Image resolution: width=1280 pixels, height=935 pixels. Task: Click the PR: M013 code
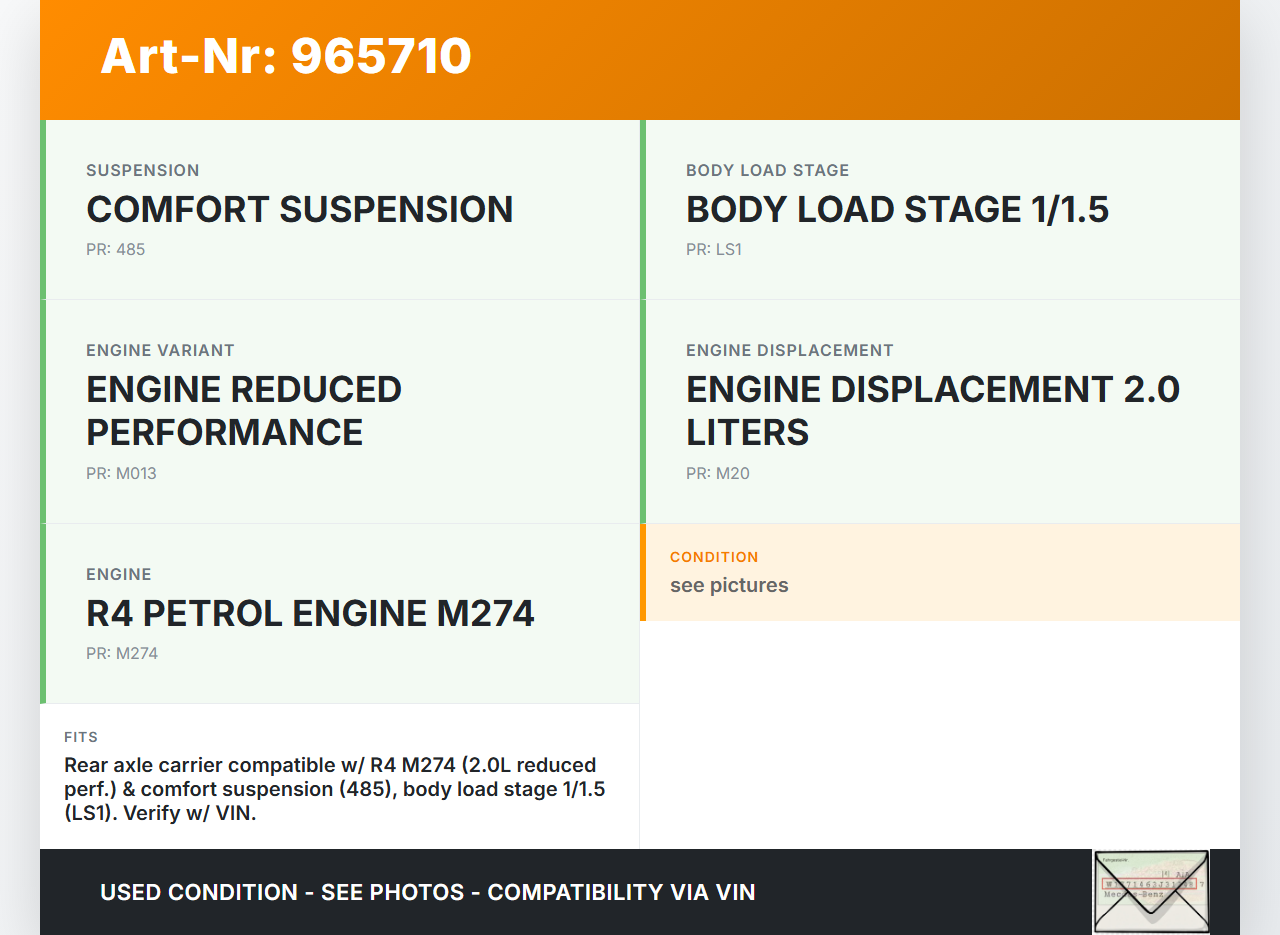(x=121, y=473)
